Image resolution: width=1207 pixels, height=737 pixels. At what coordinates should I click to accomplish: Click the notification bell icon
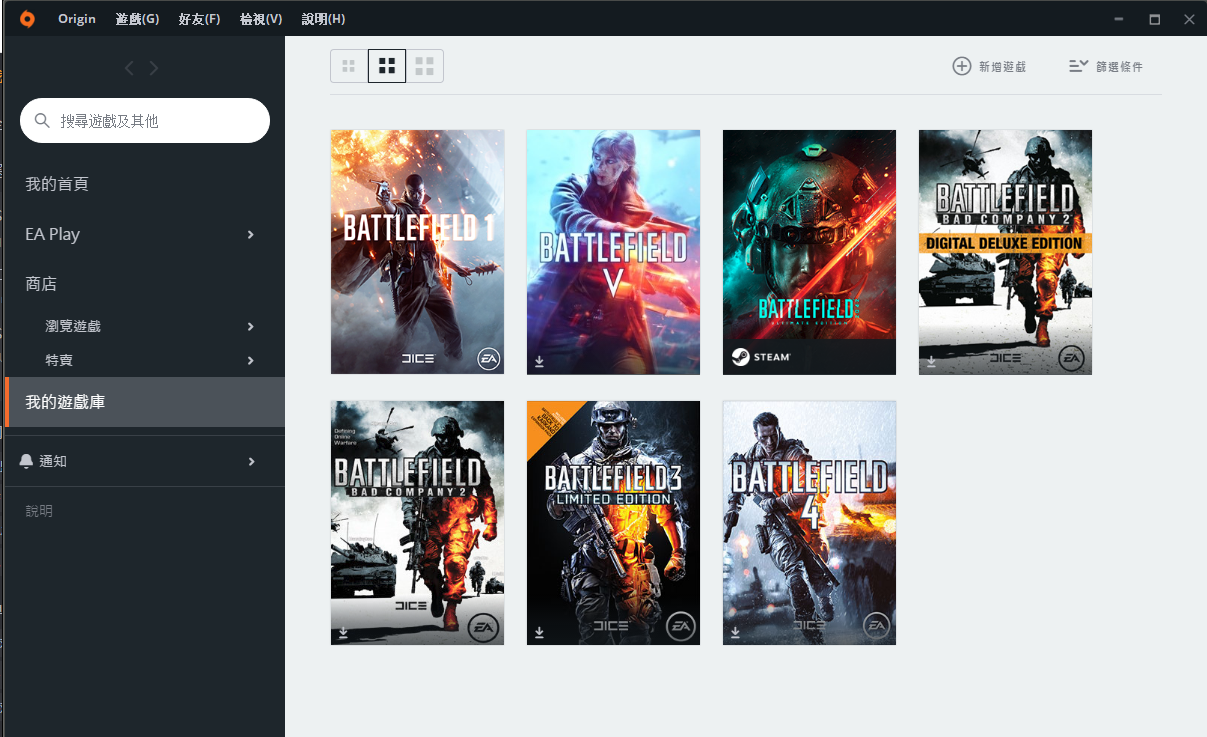click(27, 461)
